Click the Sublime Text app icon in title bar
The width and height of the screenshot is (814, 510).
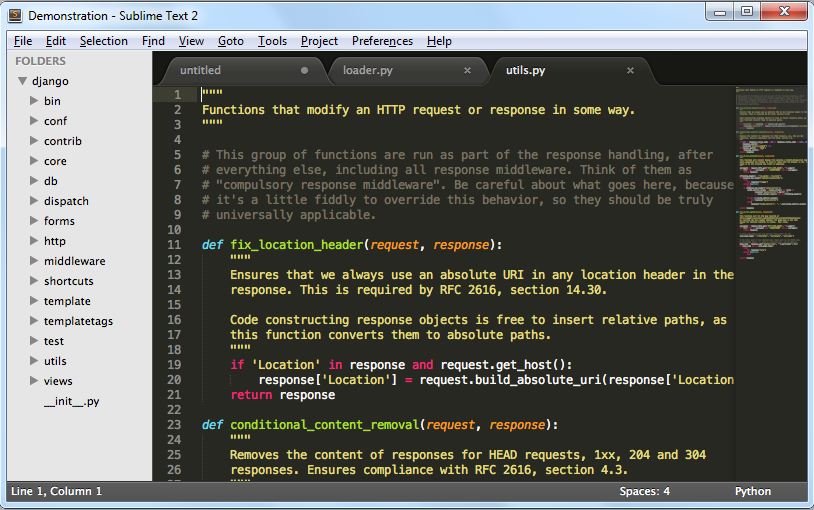click(x=15, y=16)
